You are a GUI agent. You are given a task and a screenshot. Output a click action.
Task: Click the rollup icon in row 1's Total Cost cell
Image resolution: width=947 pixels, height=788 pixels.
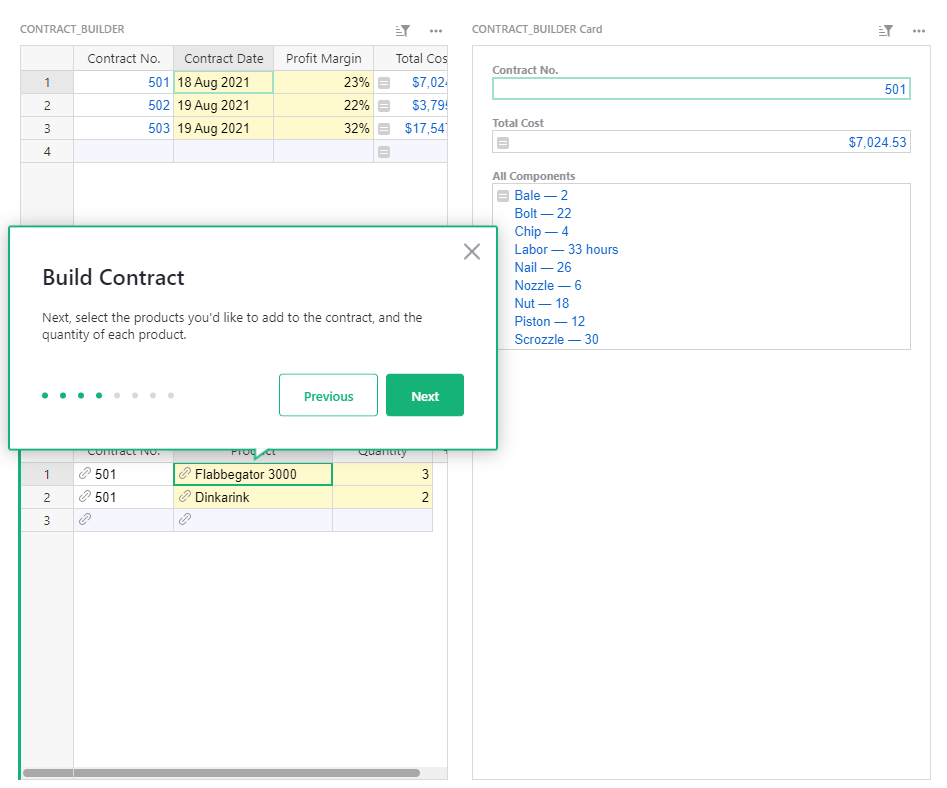[x=382, y=82]
